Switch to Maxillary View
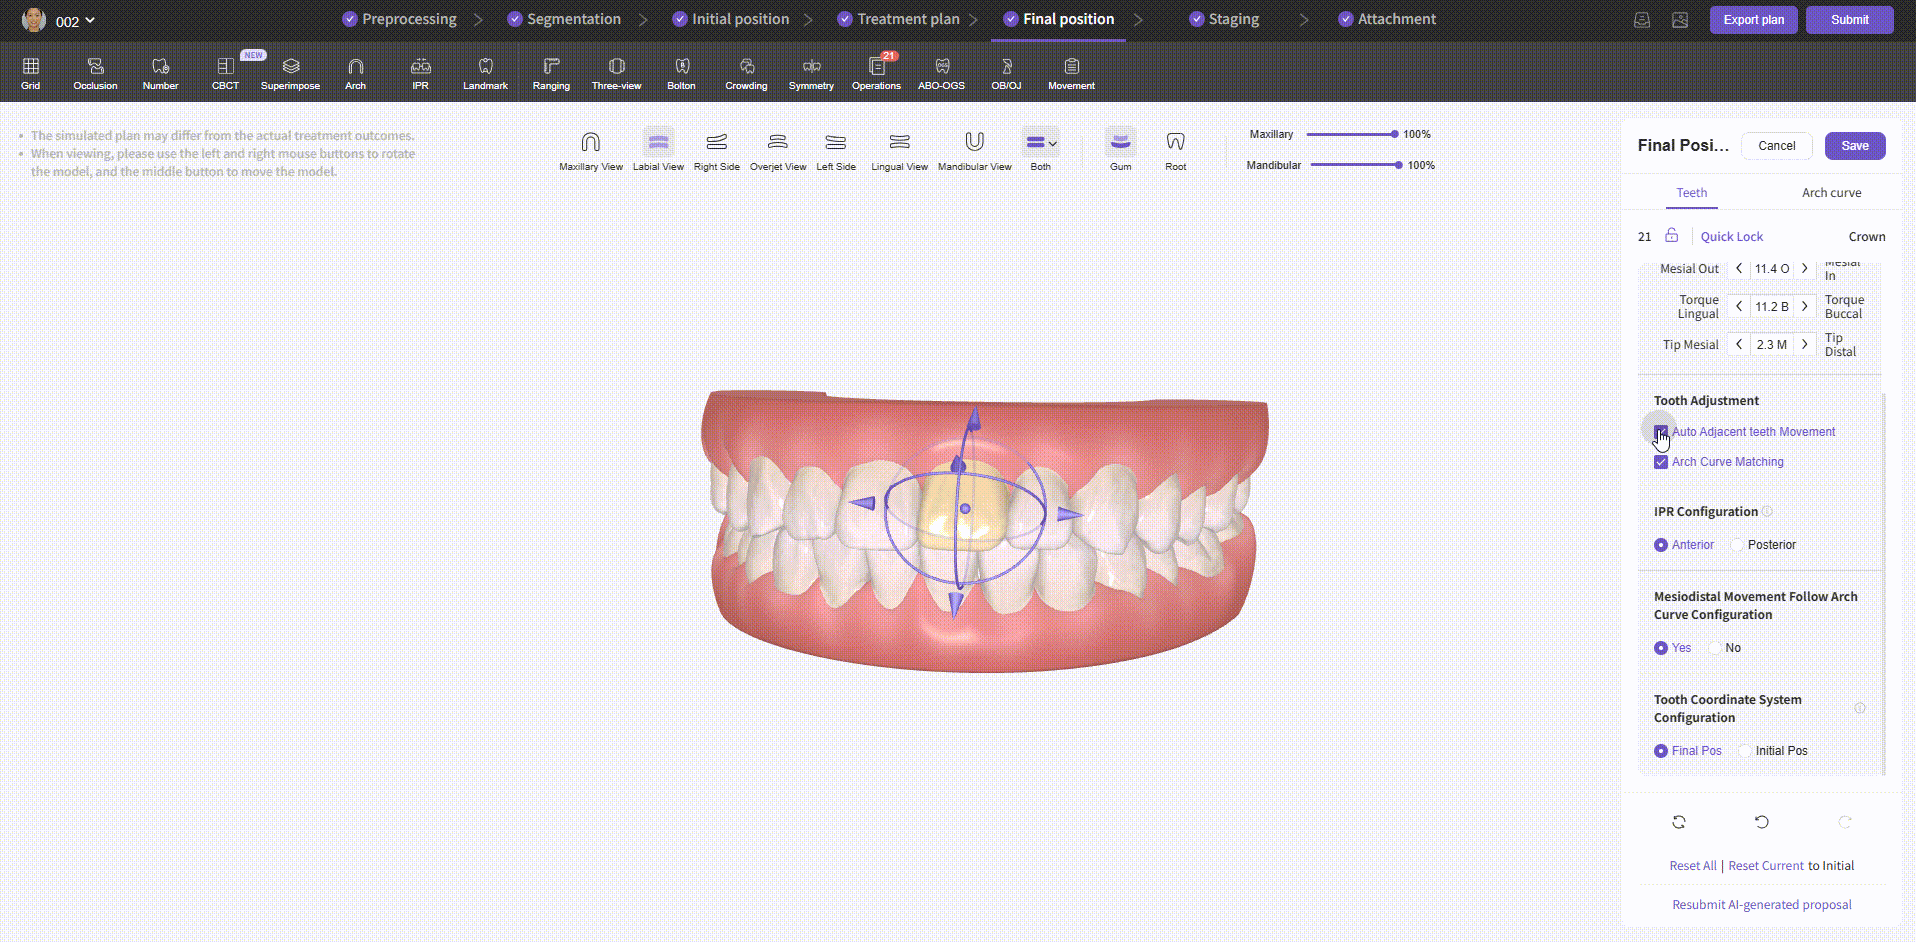Viewport: 1916px width, 942px height. 591,151
